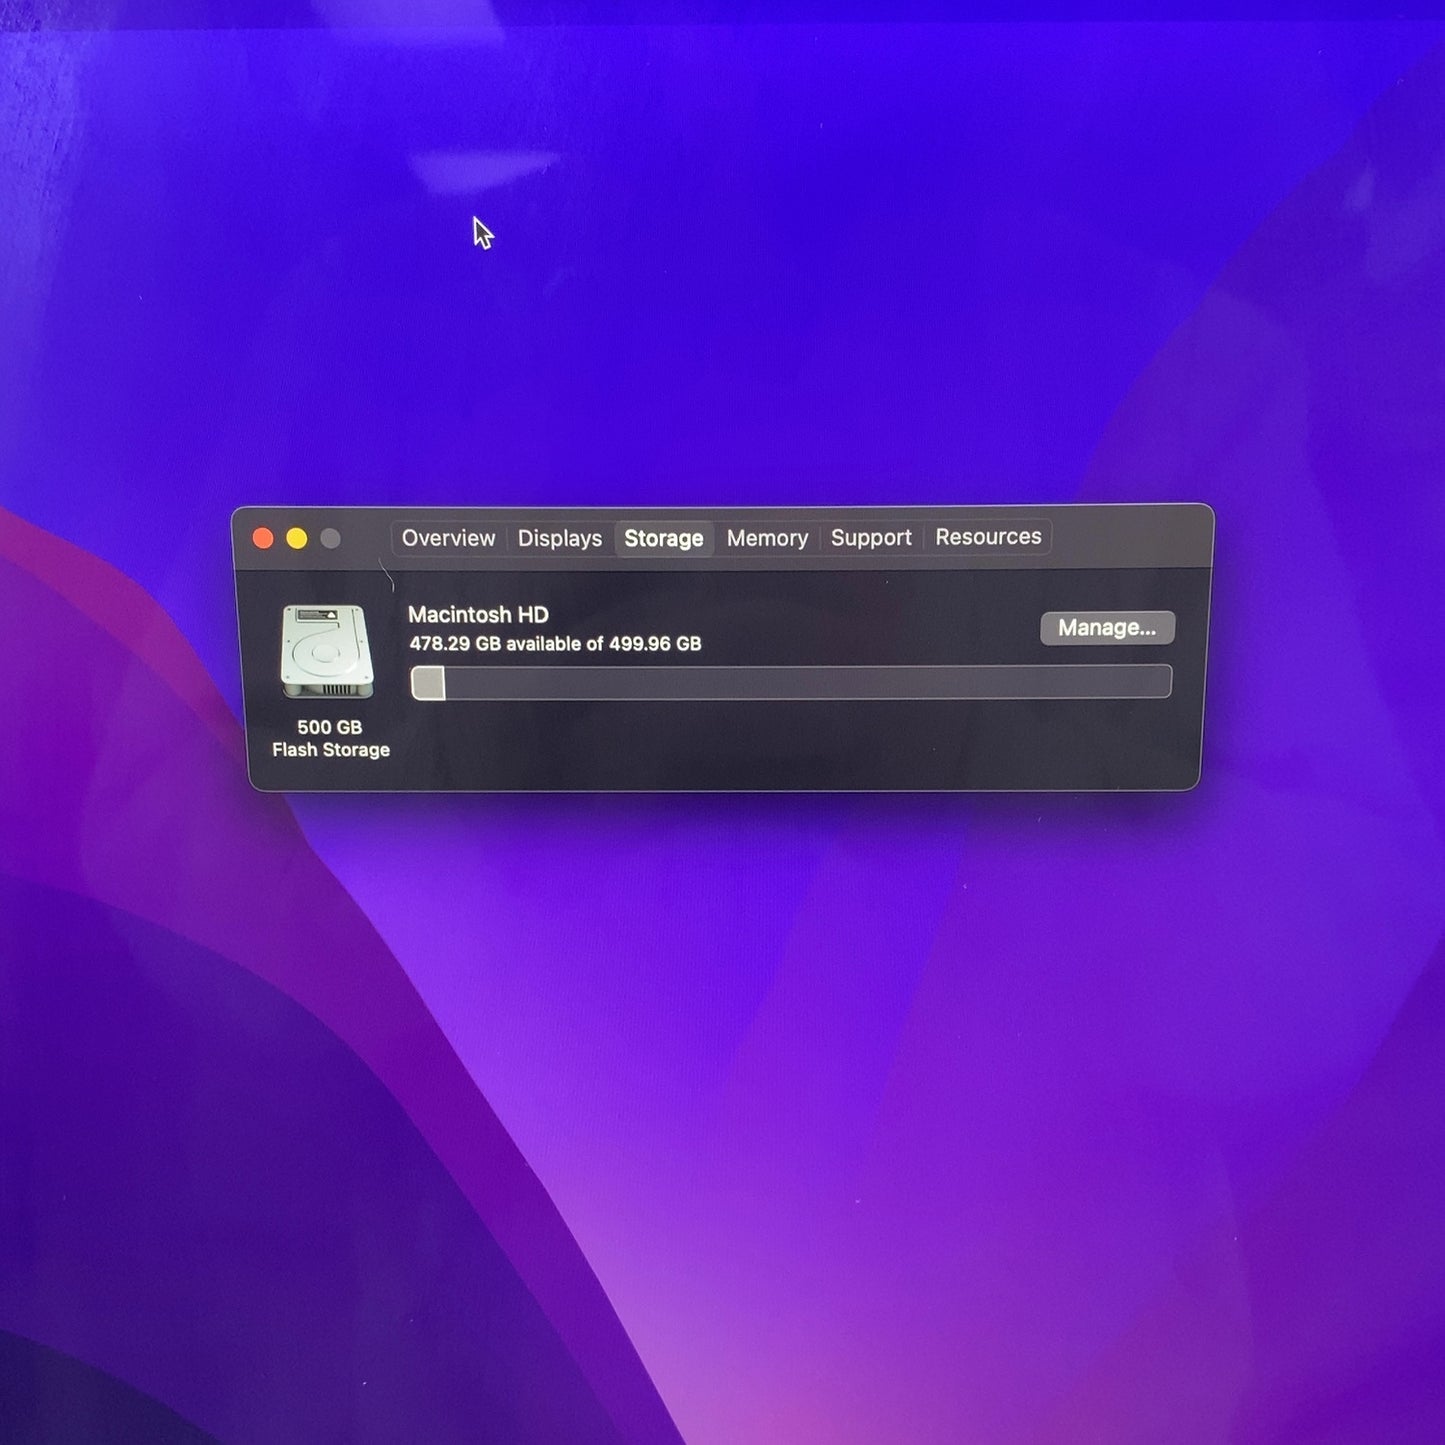
Task: Open the Displays tab
Action: click(559, 538)
